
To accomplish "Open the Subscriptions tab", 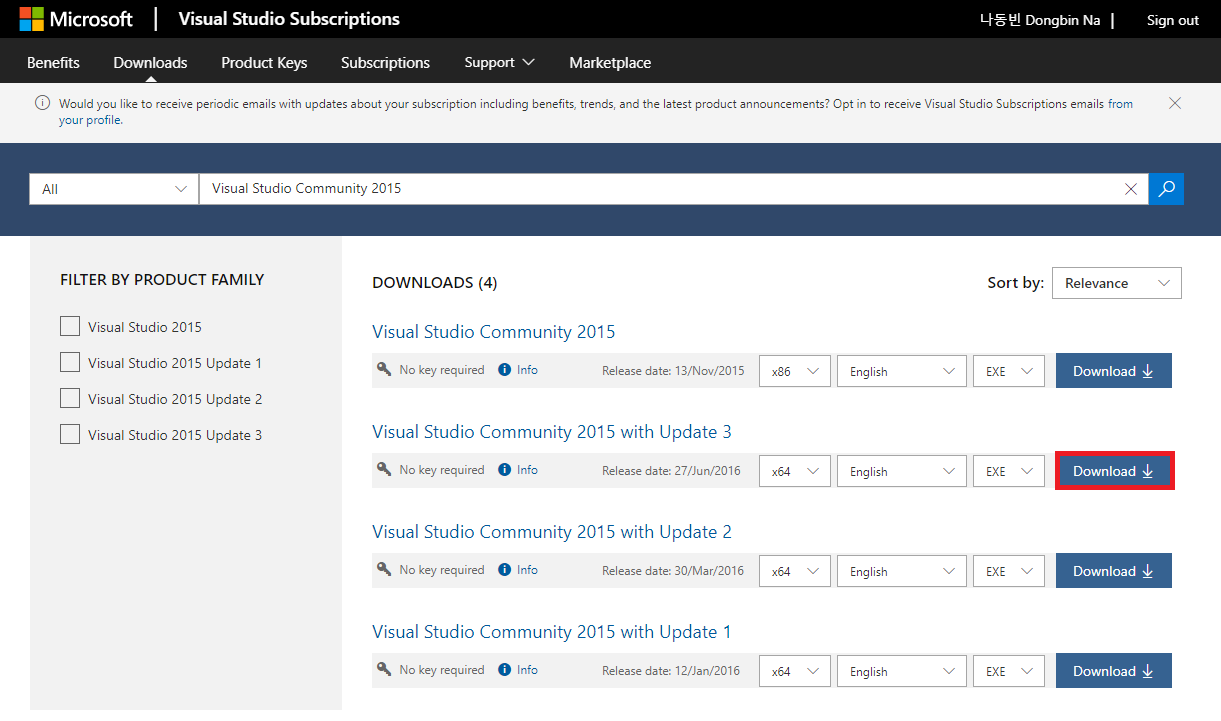I will pos(385,62).
